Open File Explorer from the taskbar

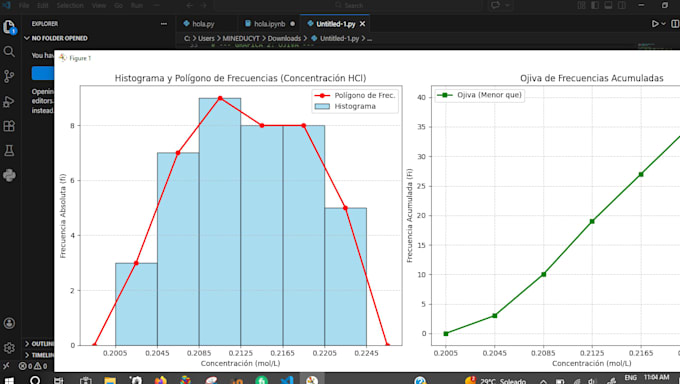tap(110, 381)
